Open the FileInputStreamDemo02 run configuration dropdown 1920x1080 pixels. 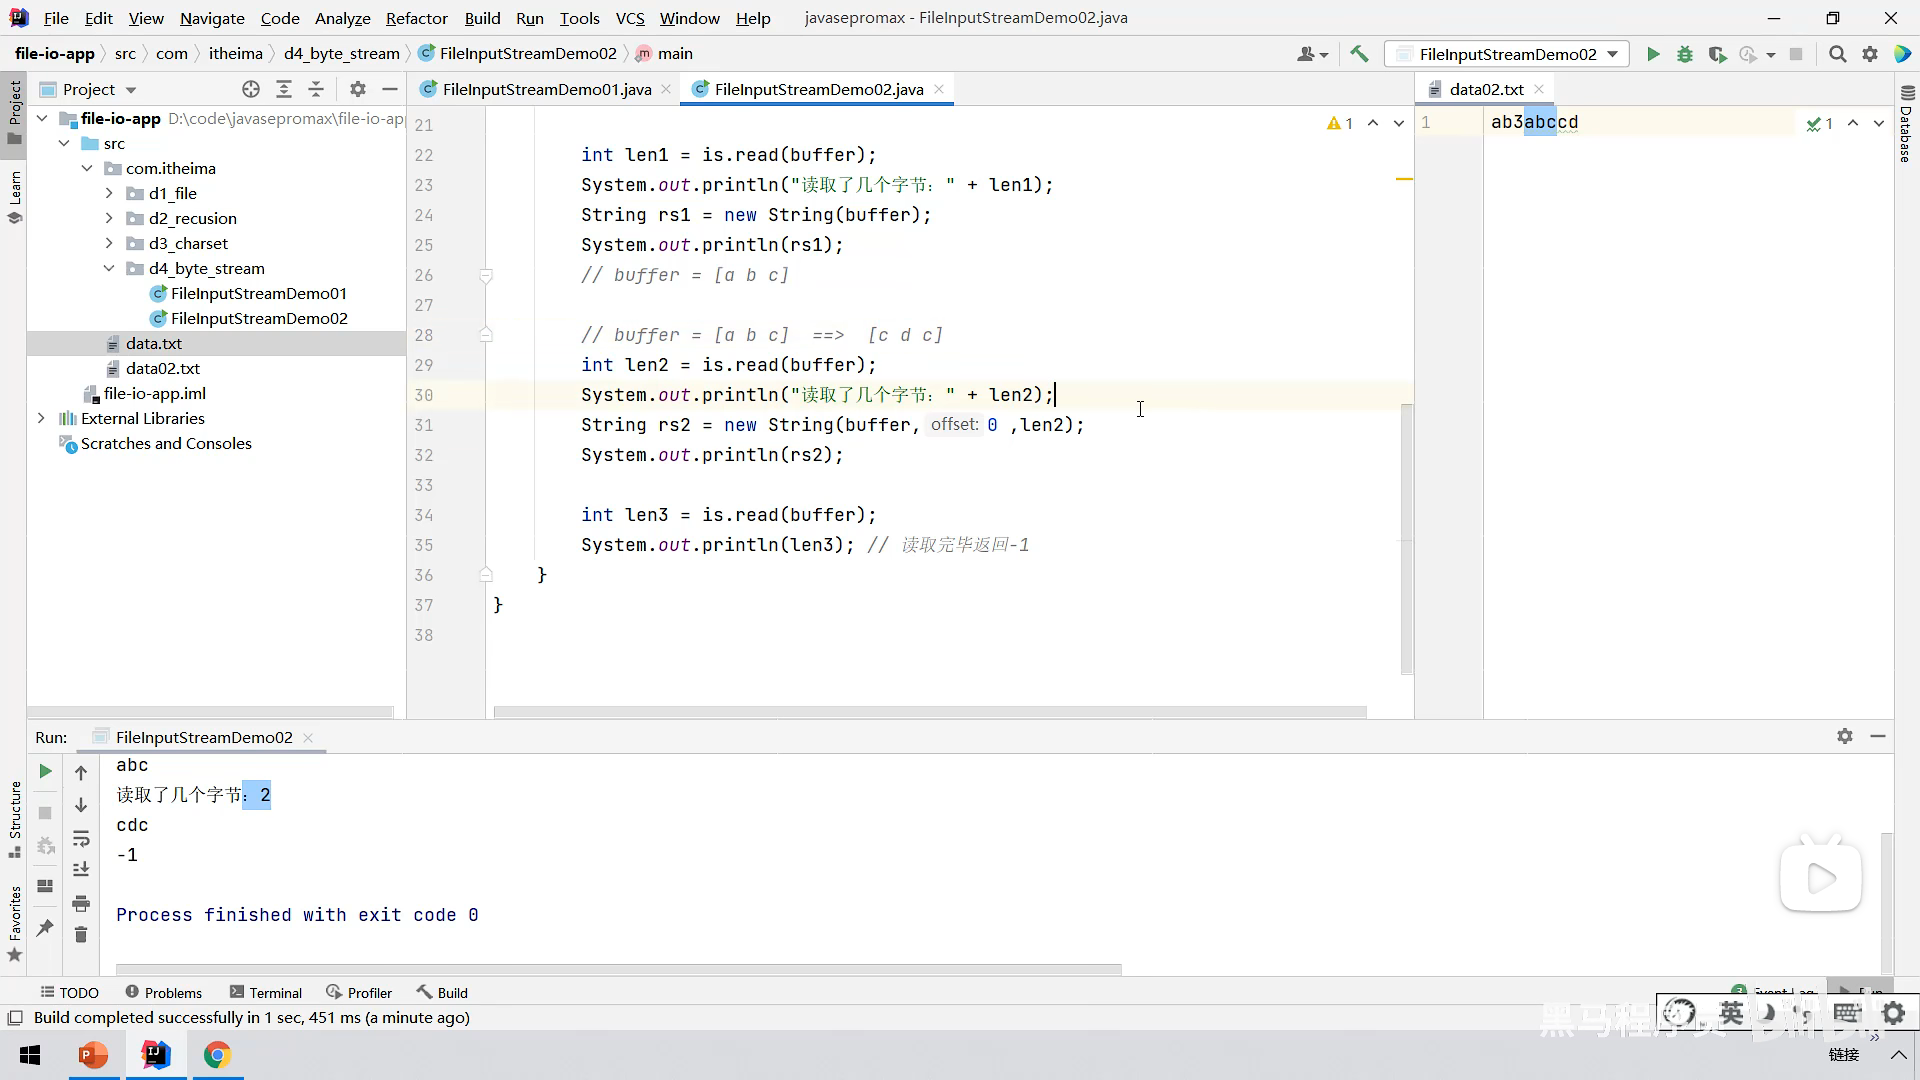(x=1507, y=54)
